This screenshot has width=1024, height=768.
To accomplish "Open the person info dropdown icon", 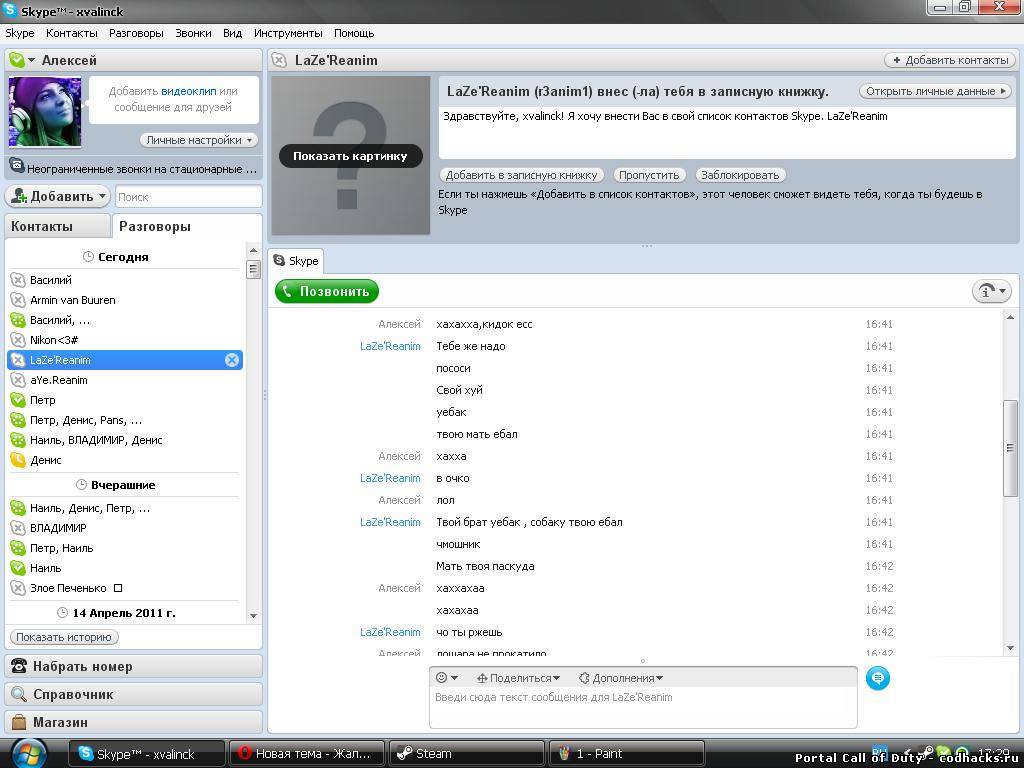I will pyautogui.click(x=991, y=291).
